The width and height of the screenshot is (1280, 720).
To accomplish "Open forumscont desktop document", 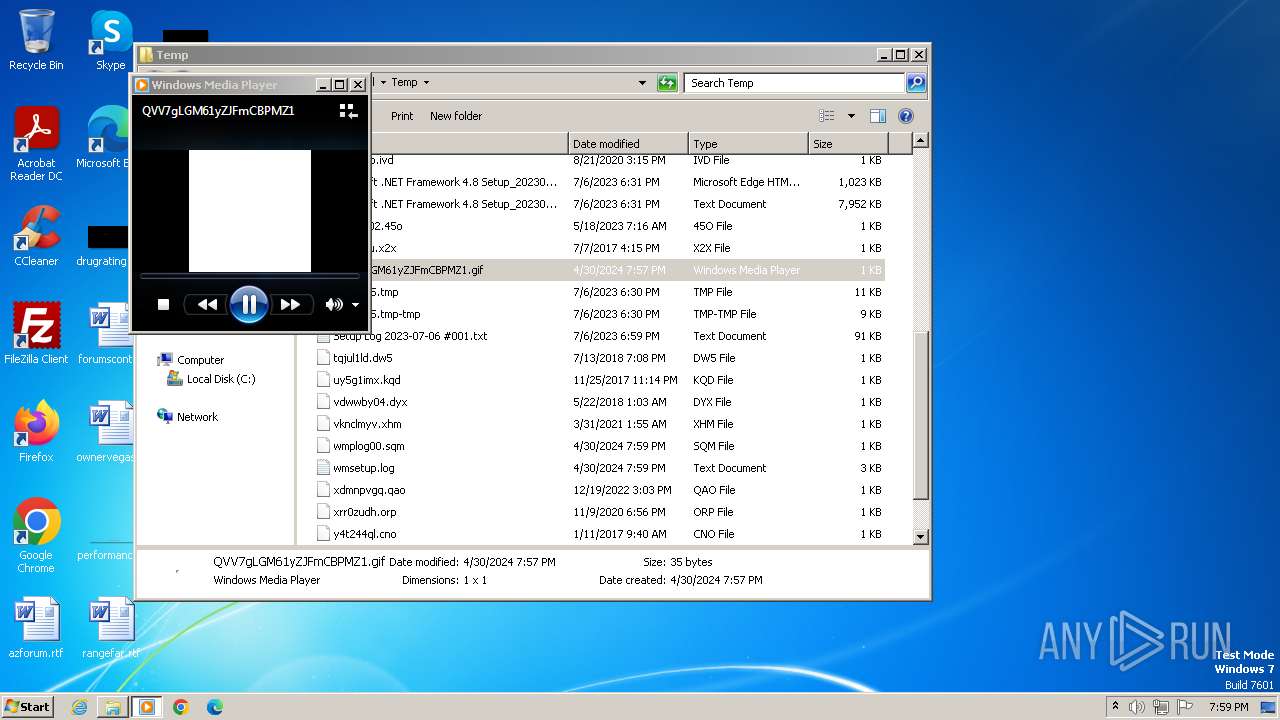I will click(x=106, y=333).
